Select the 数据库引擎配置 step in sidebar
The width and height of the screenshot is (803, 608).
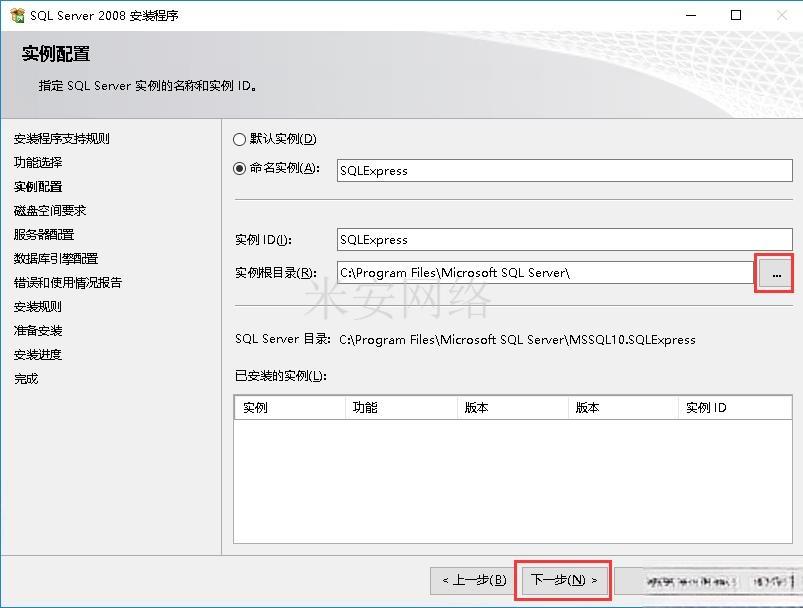(x=56, y=259)
